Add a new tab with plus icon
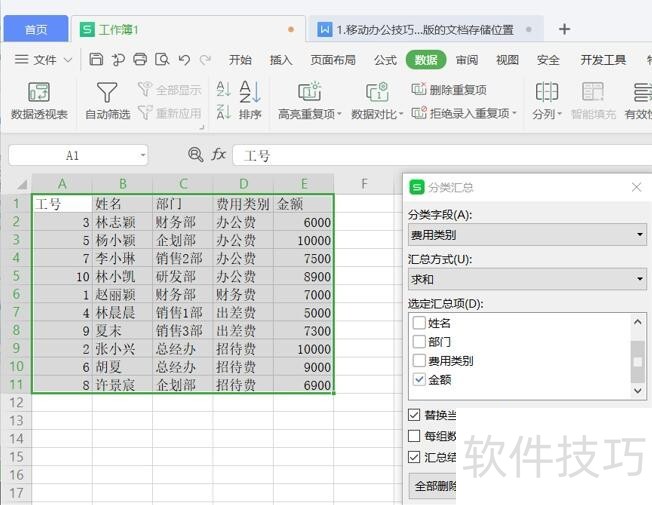Screen dimensions: 652x505 564,29
